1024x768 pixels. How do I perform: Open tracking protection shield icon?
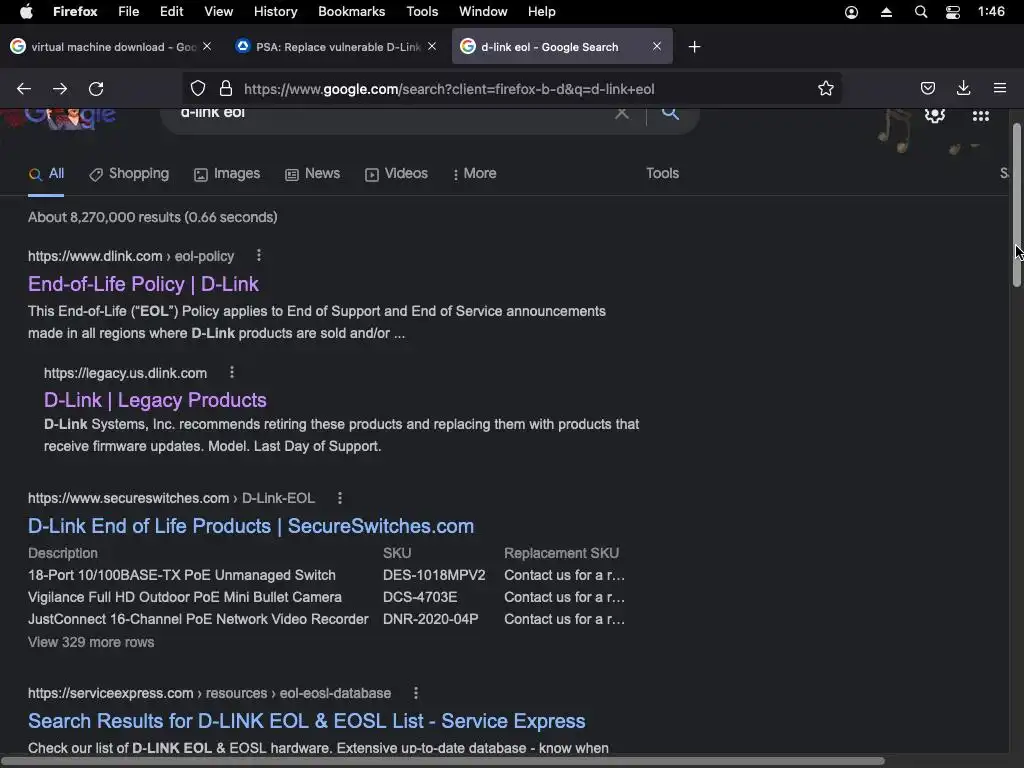pos(198,89)
